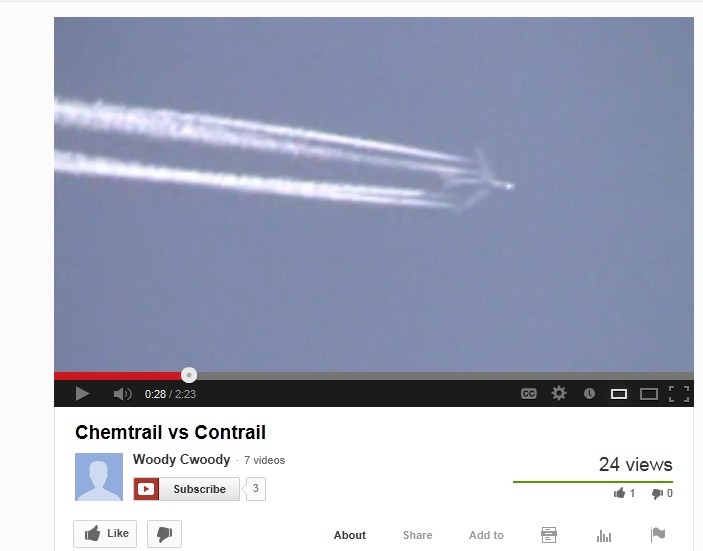Switch to small player size
Screen dimensions: 703x551
[619, 394]
